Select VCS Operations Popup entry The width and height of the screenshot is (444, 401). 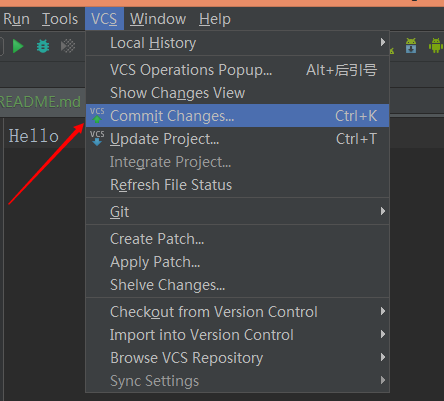click(237, 70)
